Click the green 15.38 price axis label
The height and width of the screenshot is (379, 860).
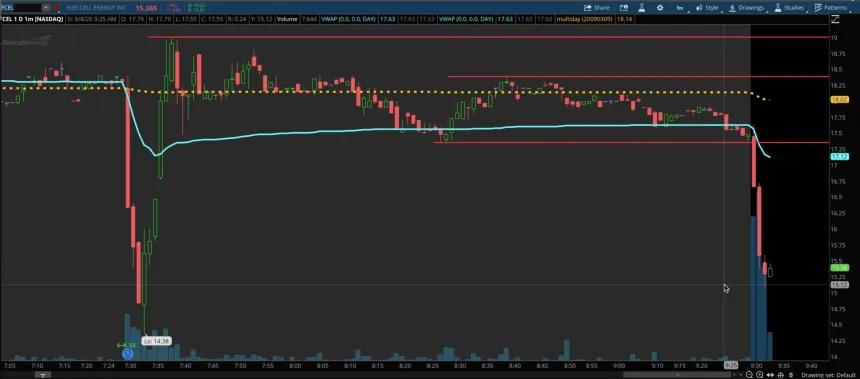click(x=840, y=268)
